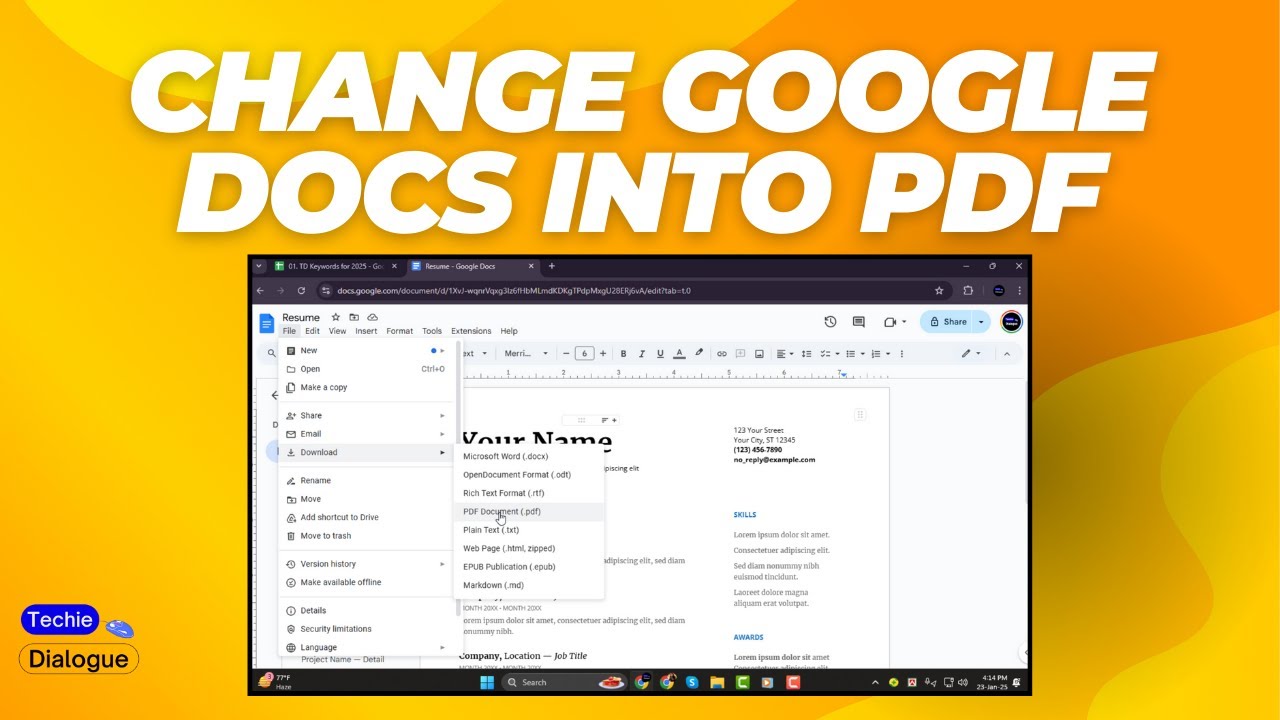Image resolution: width=1280 pixels, height=720 pixels.
Task: Collapse the menus with the chevron
Action: [1007, 353]
